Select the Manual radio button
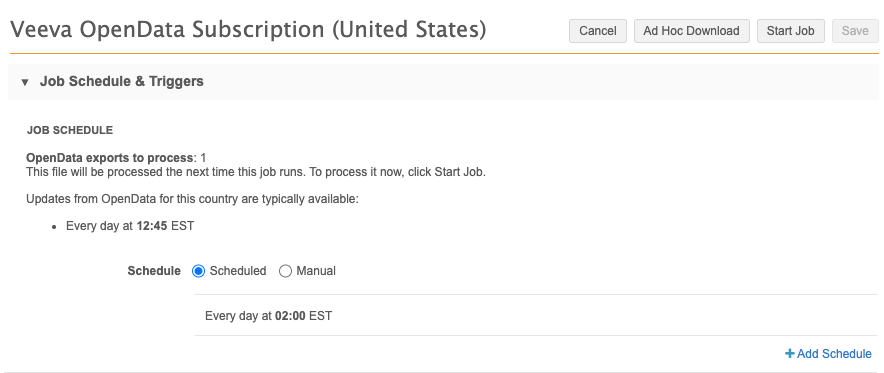Viewport: 884px width, 373px height. [x=285, y=271]
